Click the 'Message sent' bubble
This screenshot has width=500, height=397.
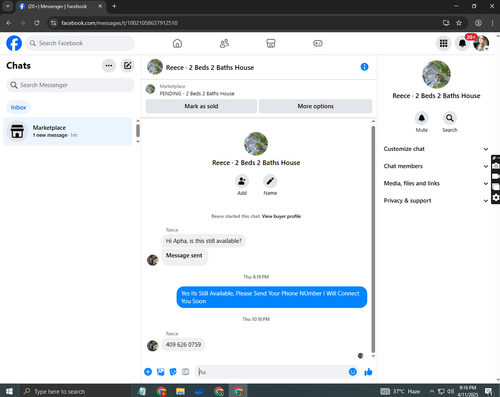point(184,256)
